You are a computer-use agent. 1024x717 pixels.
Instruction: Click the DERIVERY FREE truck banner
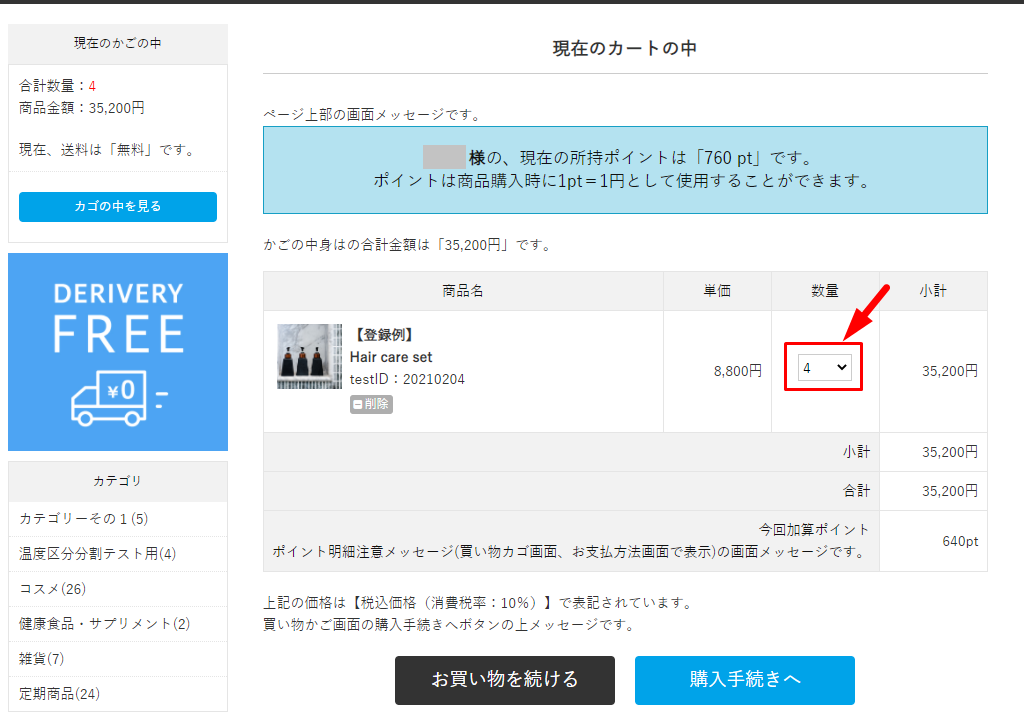[118, 351]
